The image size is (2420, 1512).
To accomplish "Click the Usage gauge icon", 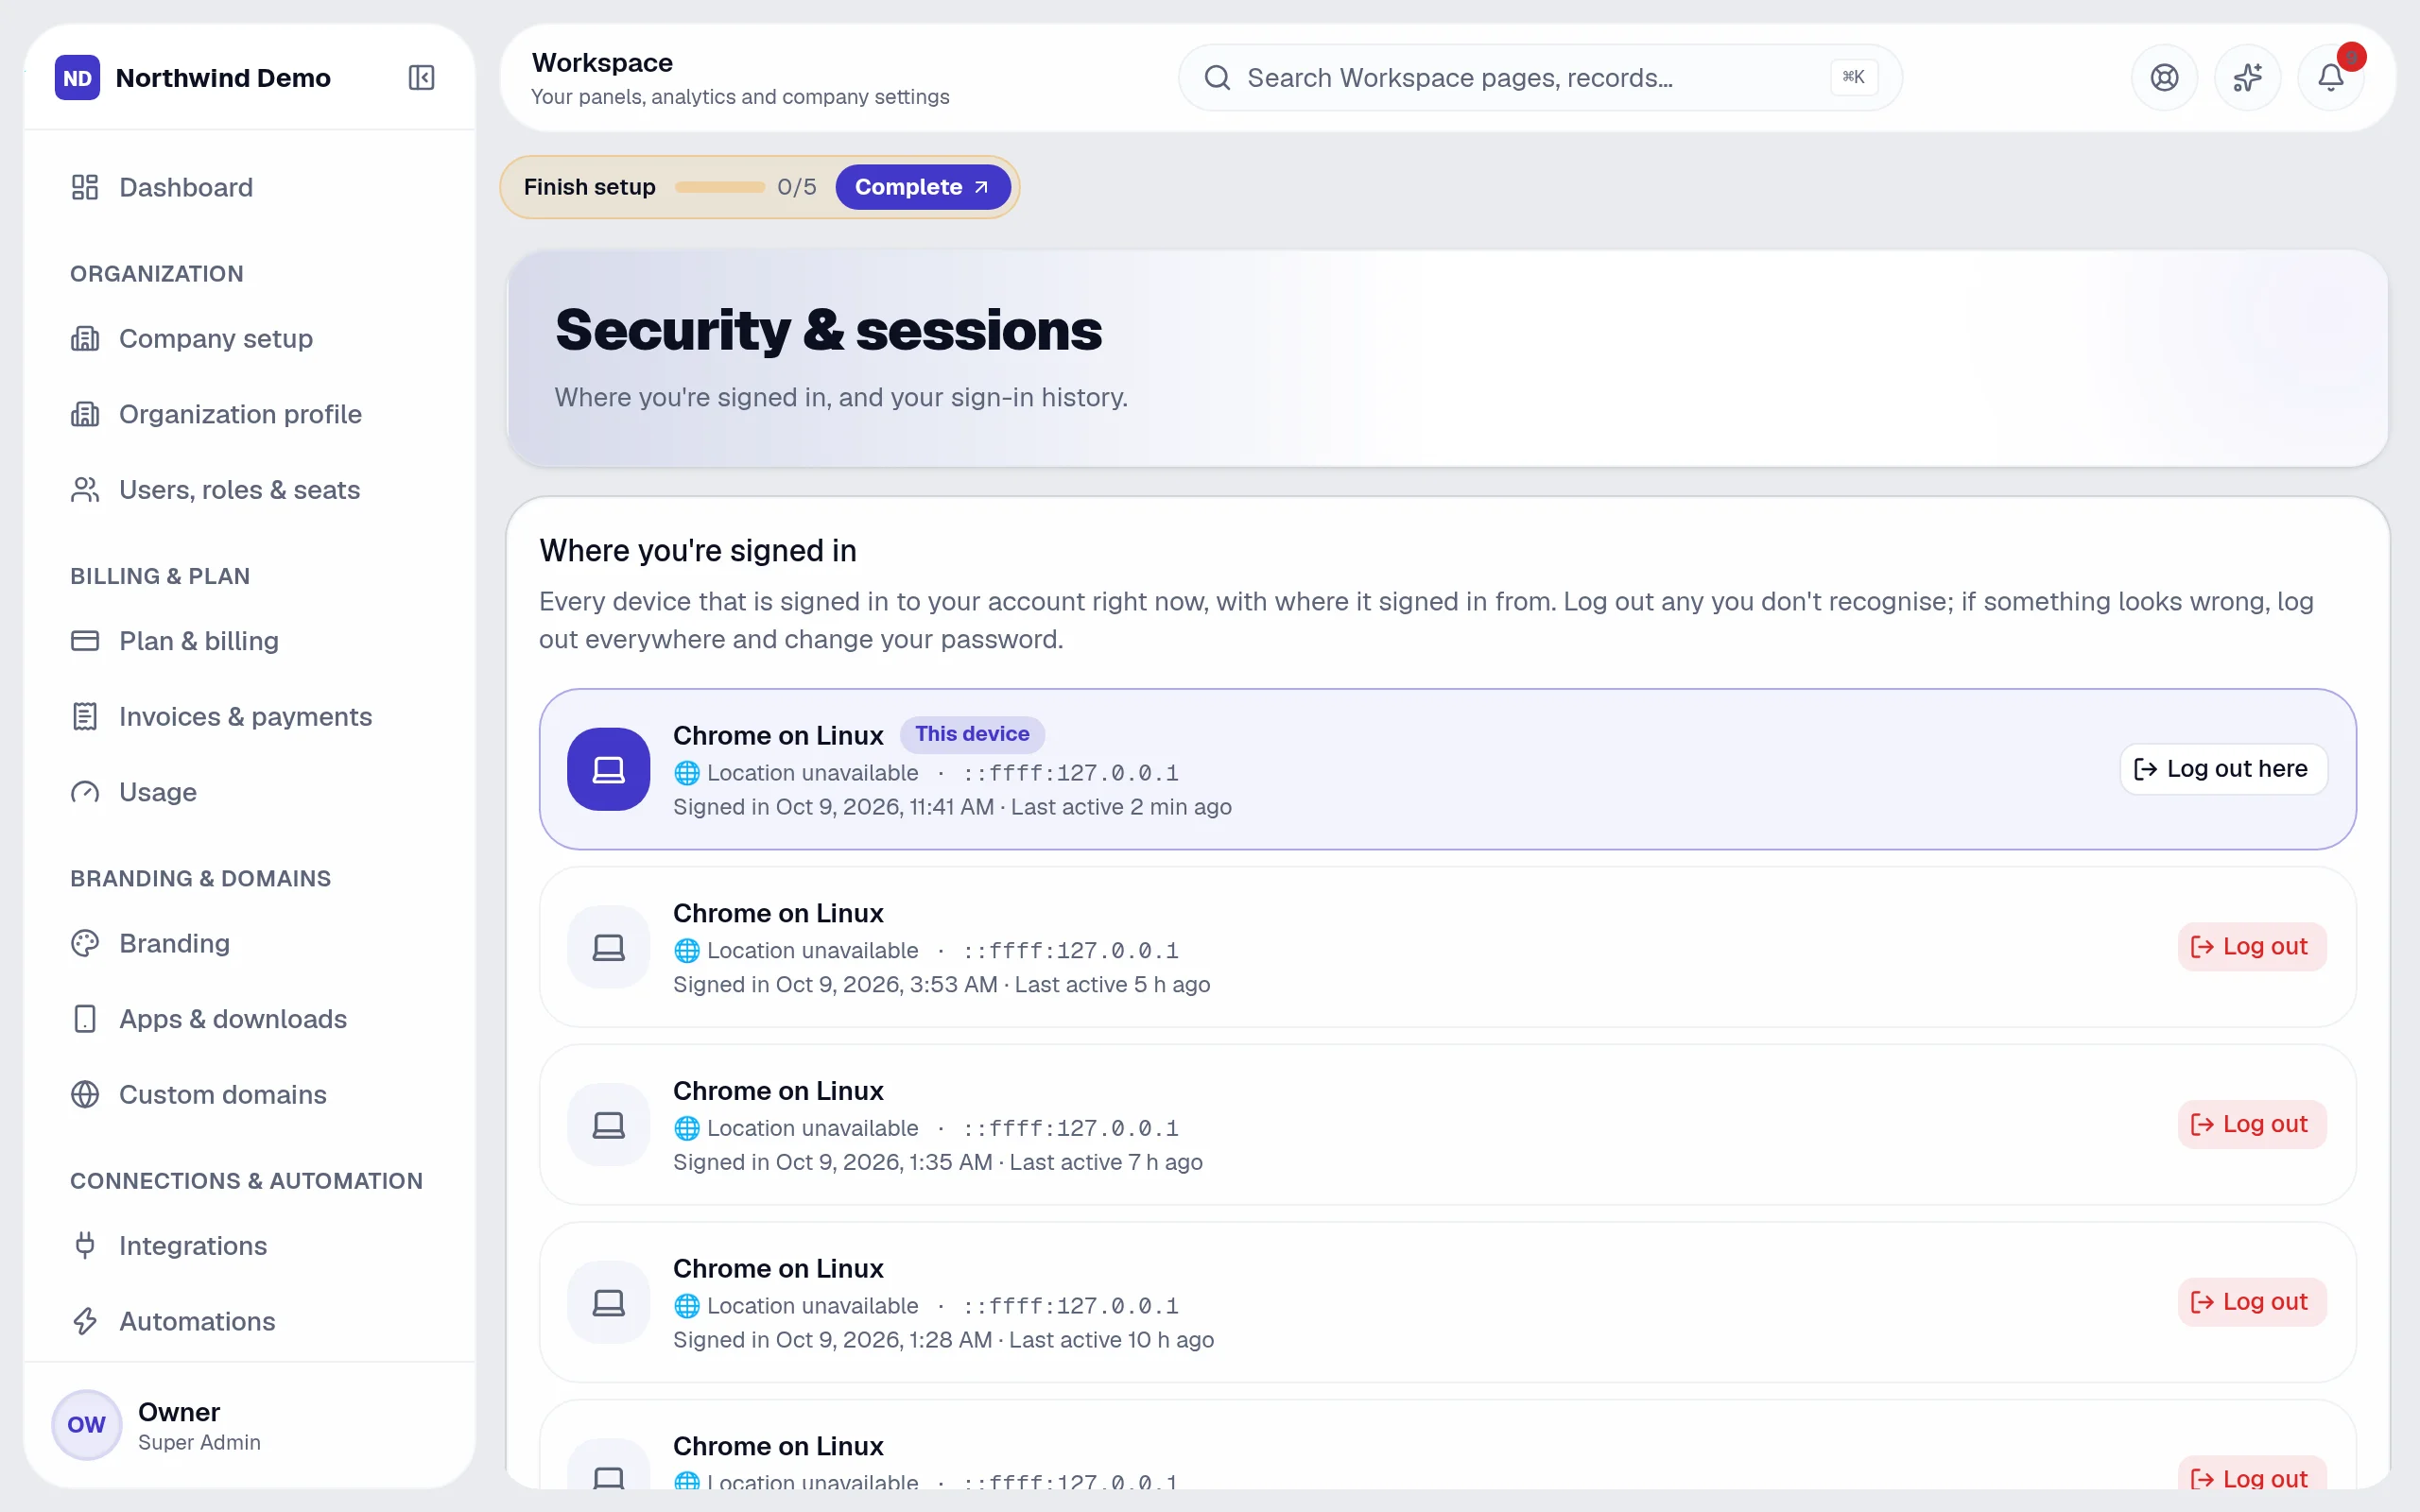I will [85, 792].
